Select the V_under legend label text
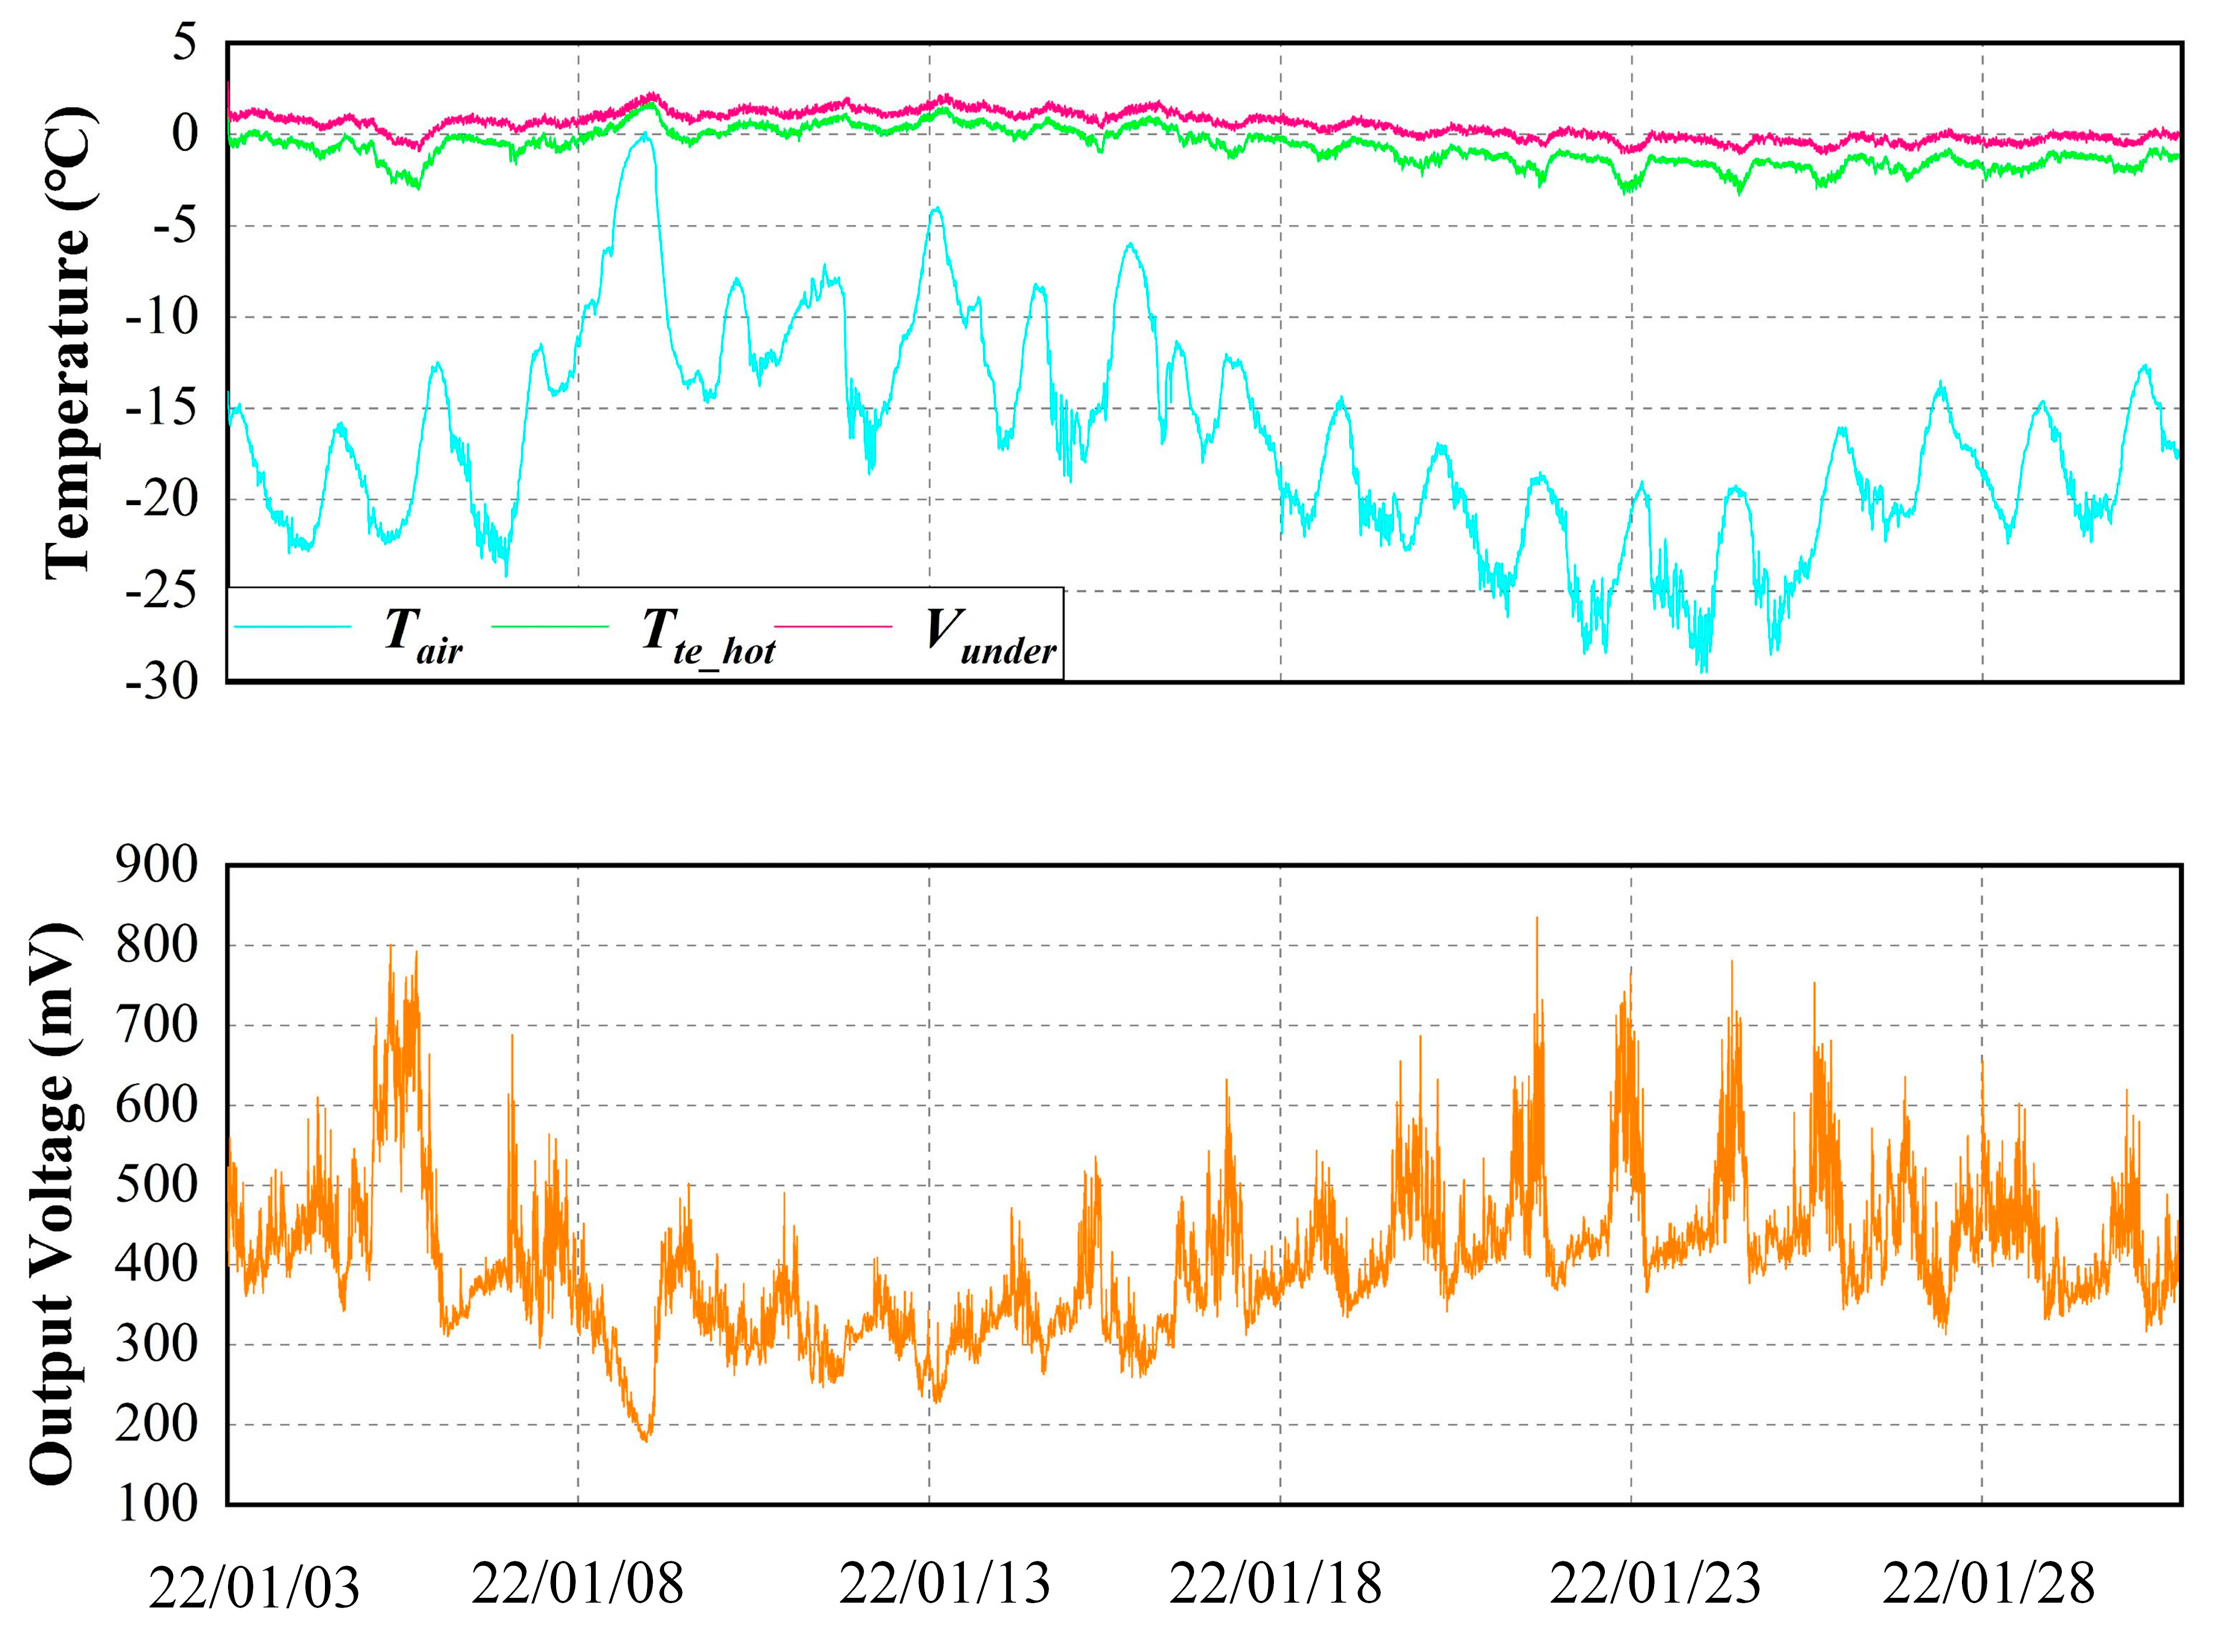Viewport: 2218px width, 1651px height. [990, 636]
